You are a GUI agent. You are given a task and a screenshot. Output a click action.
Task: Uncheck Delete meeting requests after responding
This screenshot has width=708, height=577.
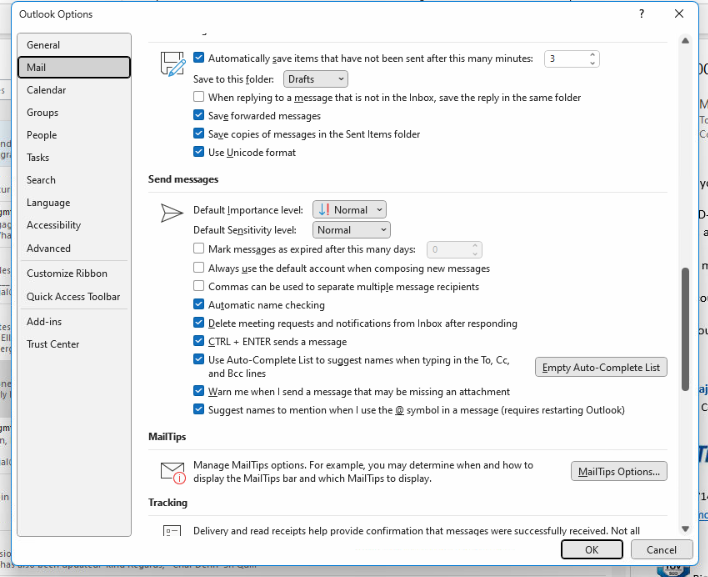point(199,323)
